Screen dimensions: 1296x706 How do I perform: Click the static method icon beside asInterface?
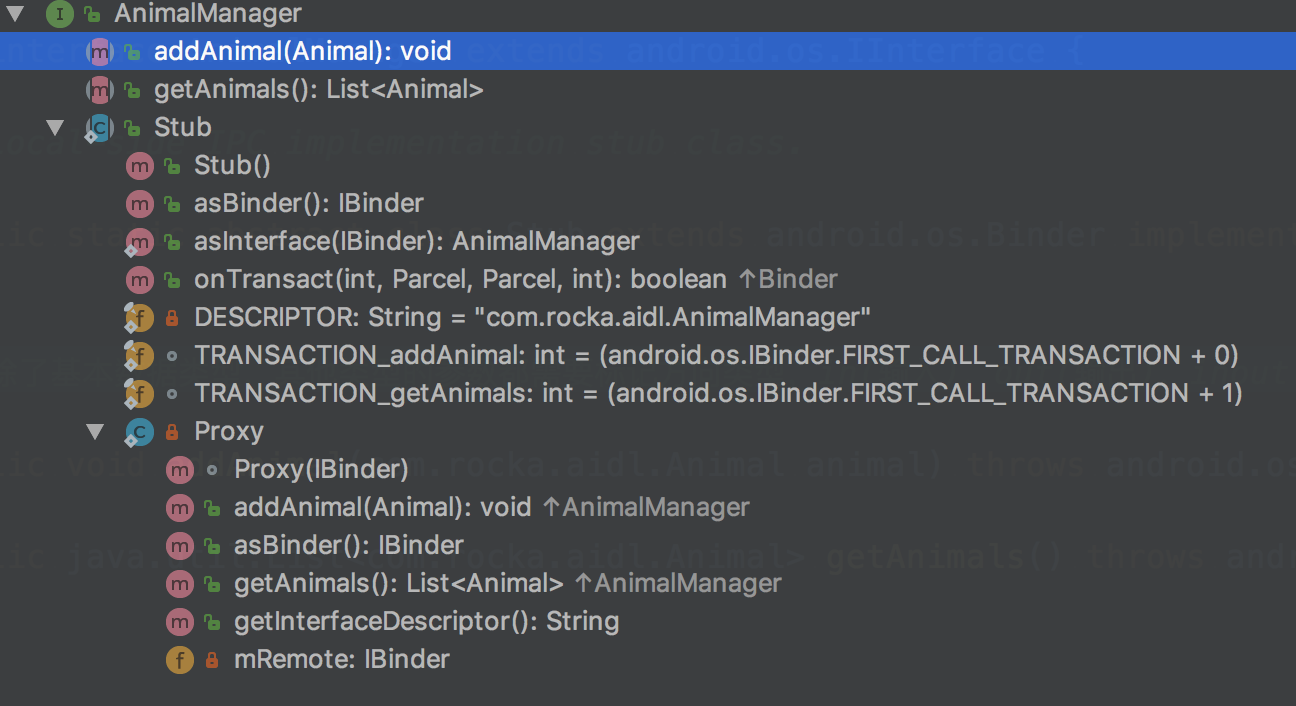pyautogui.click(x=139, y=242)
